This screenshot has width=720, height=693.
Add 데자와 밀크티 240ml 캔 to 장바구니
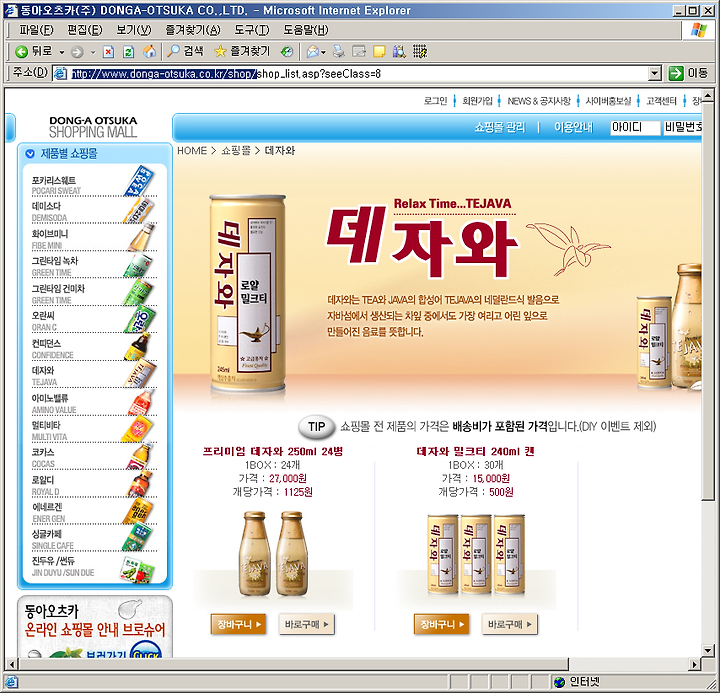(441, 624)
